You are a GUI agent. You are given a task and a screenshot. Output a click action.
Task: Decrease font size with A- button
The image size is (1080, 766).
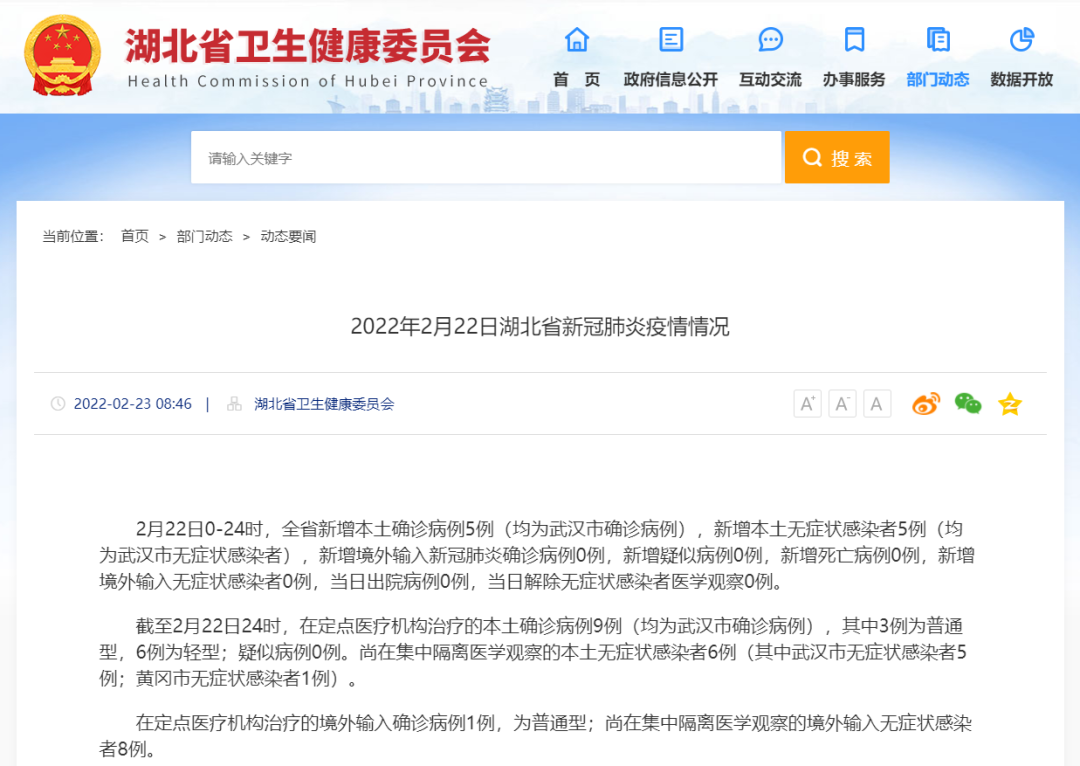(x=842, y=404)
